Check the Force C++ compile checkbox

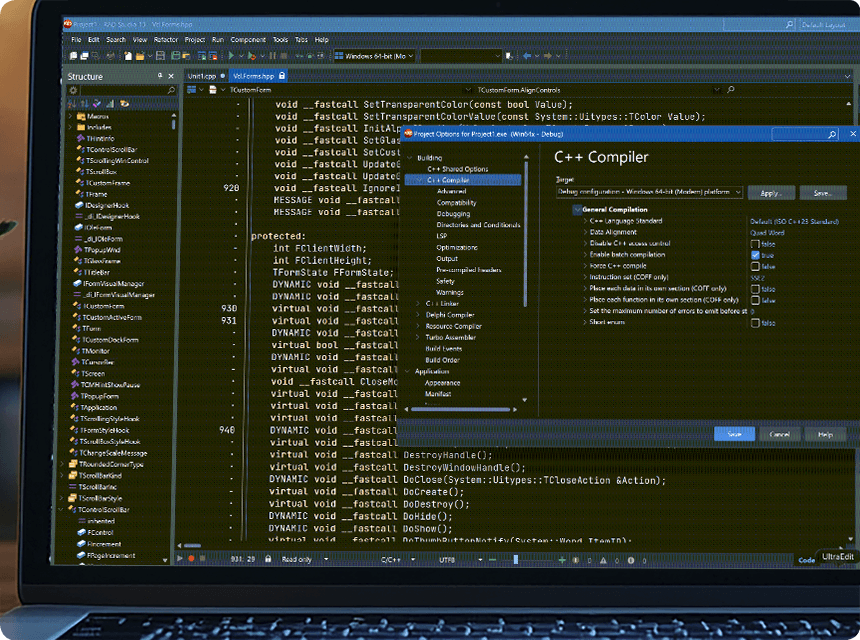point(755,266)
